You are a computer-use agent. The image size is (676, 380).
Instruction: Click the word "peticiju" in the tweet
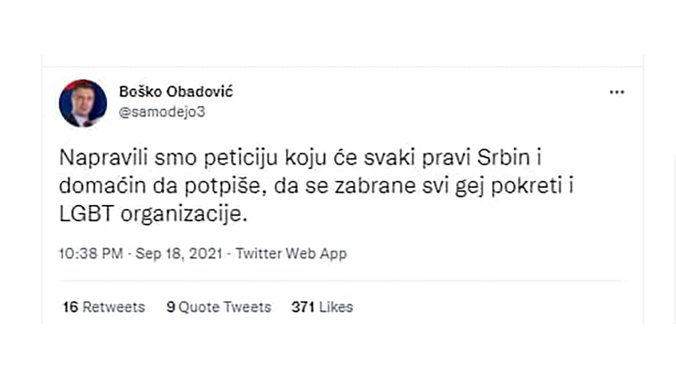point(241,158)
